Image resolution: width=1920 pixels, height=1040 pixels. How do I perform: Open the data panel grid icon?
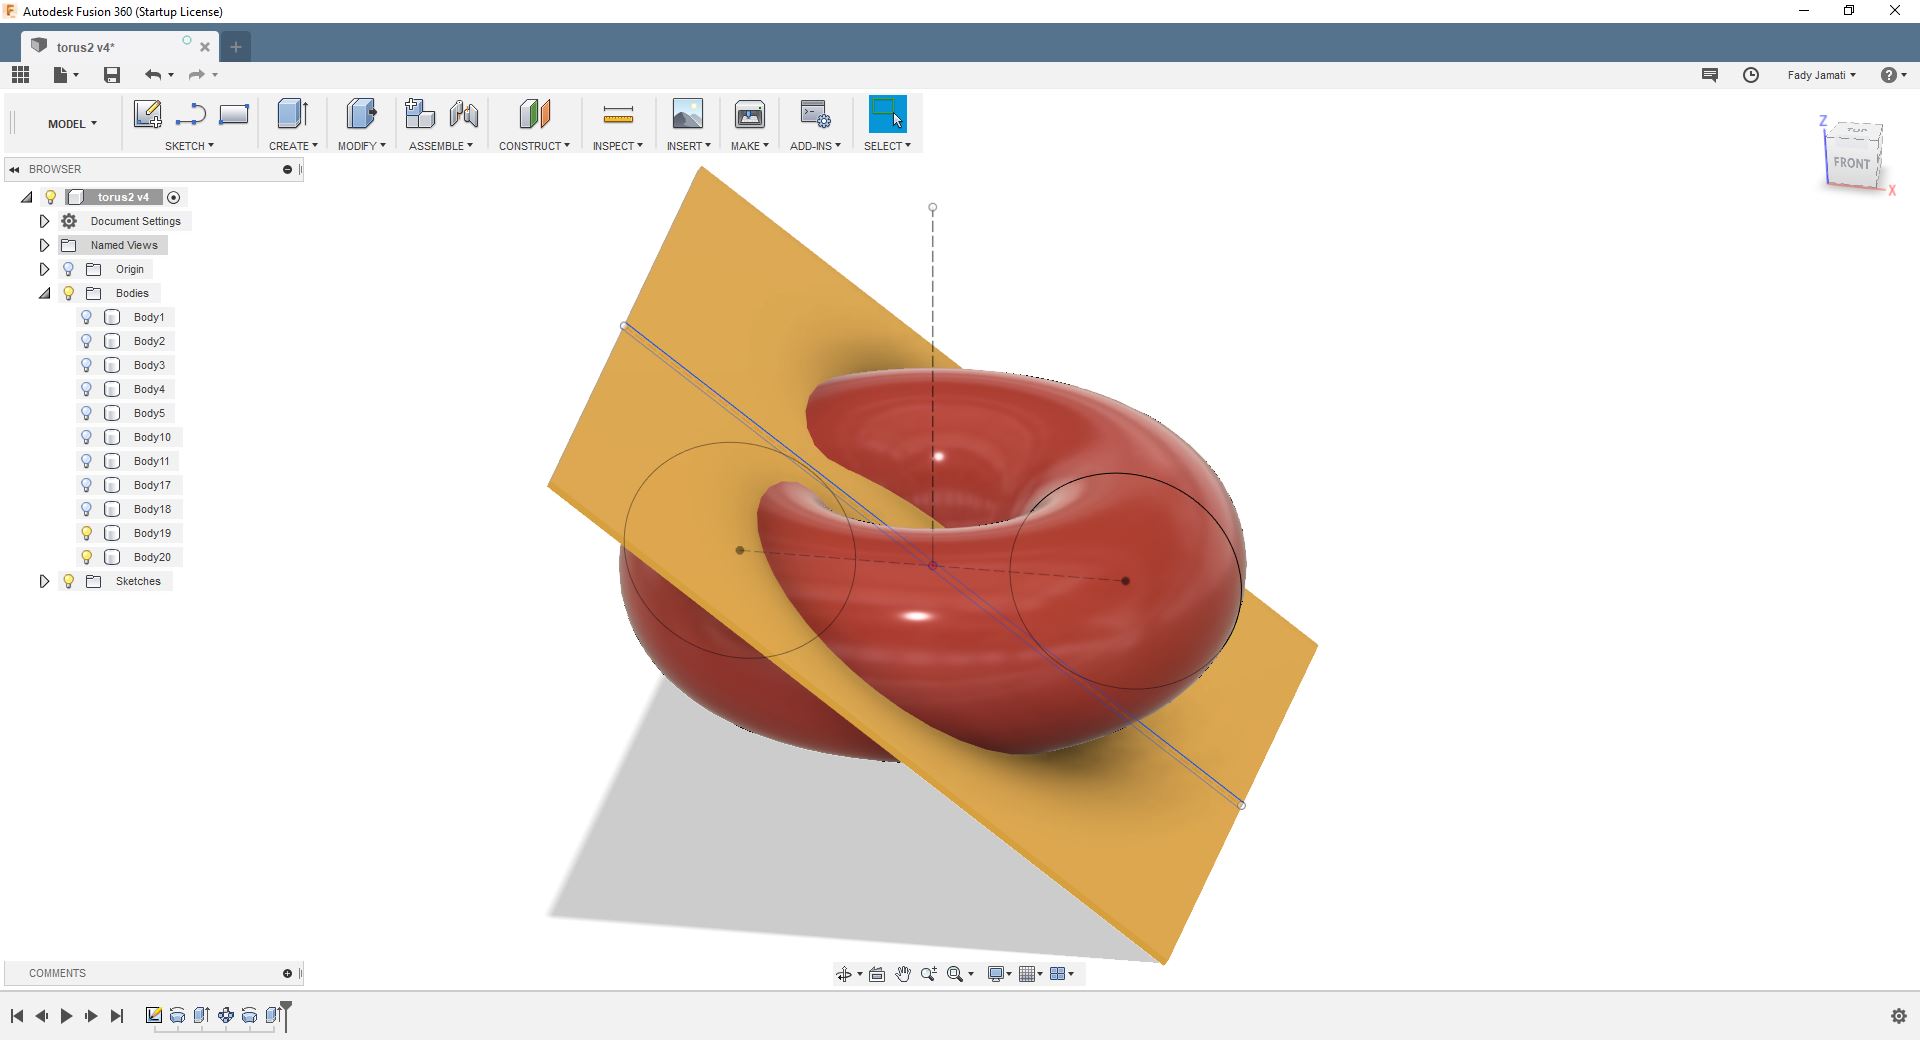[20, 75]
